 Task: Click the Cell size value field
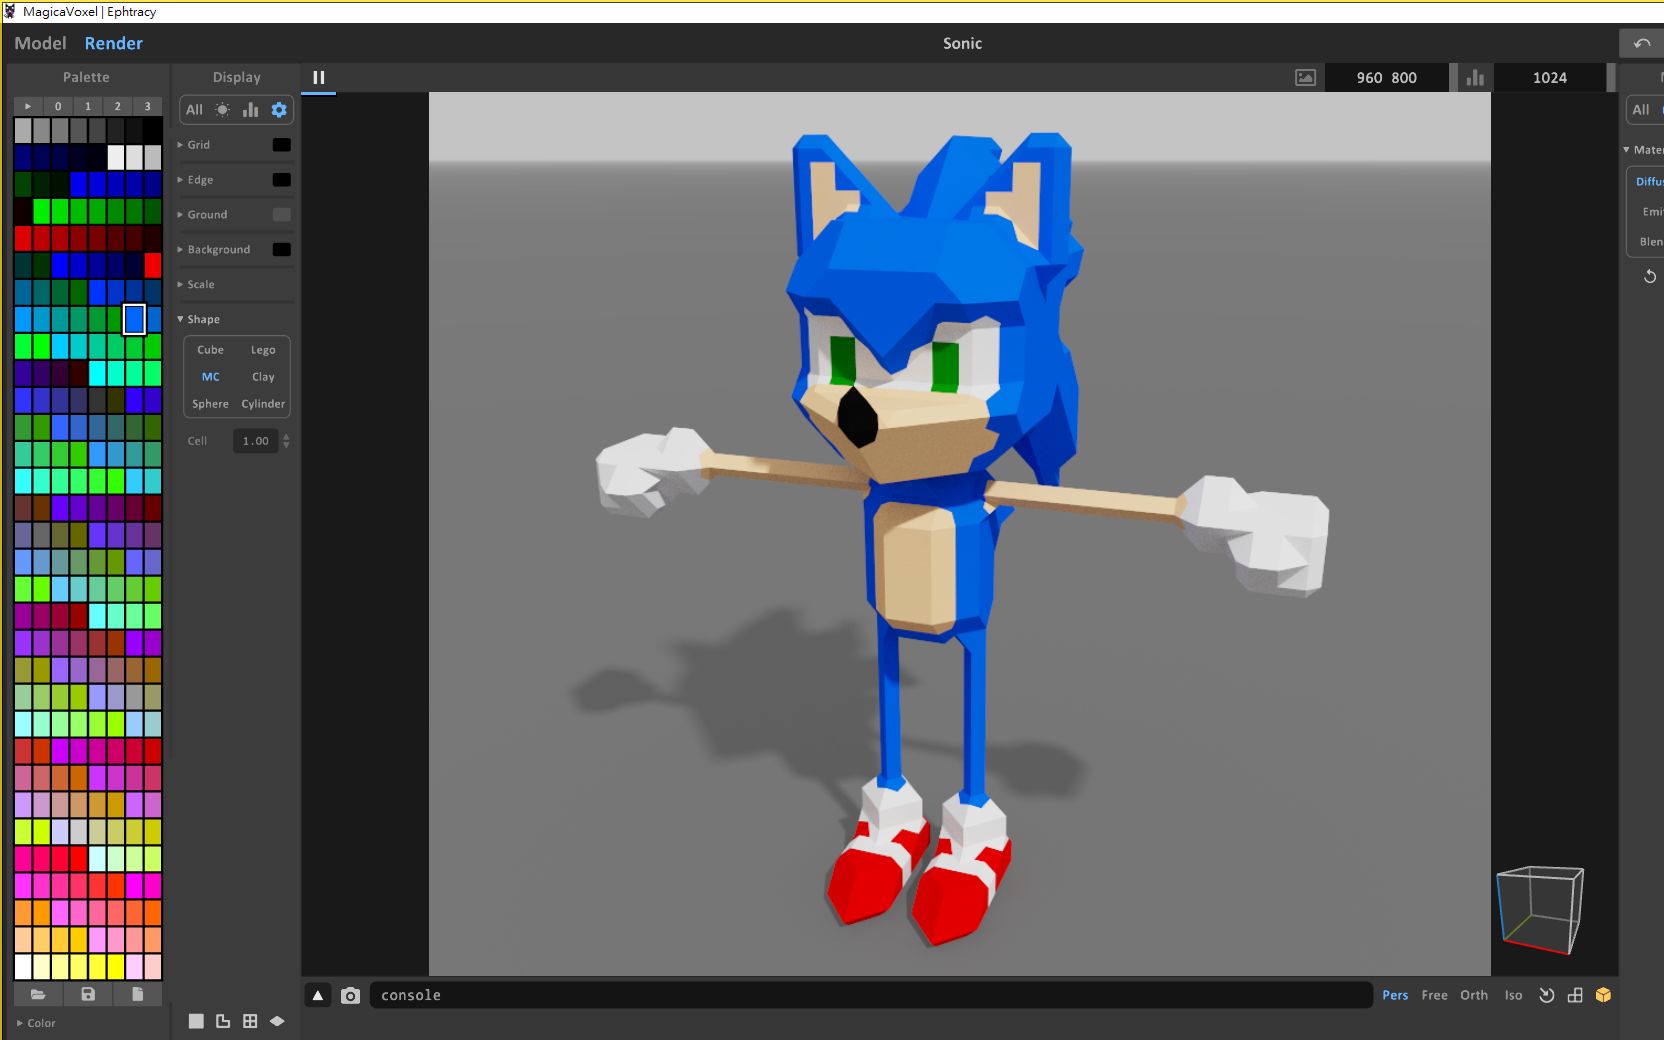coord(256,441)
